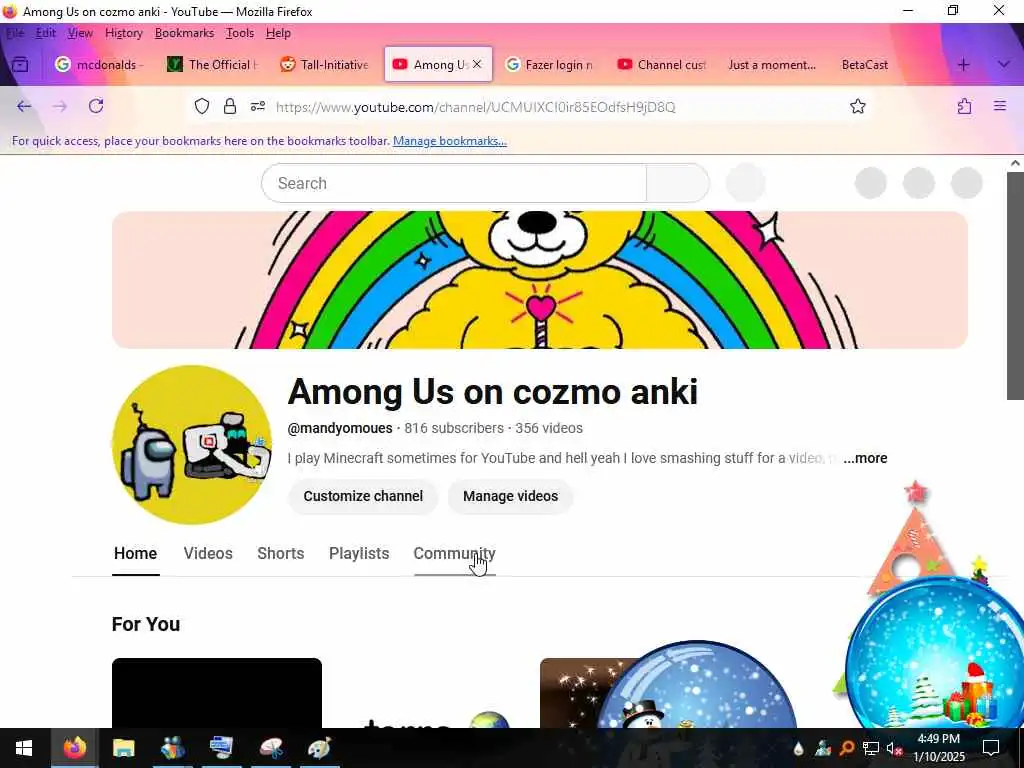The width and height of the screenshot is (1024, 768).
Task: Open the History menu
Action: point(123,33)
